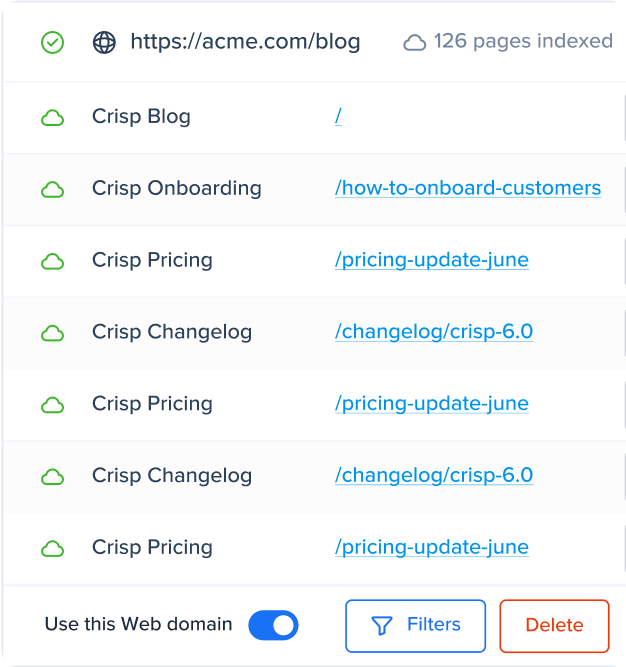Viewport: 626px width, 667px height.
Task: Open the /how-to-onboard-customers link
Action: [468, 189]
